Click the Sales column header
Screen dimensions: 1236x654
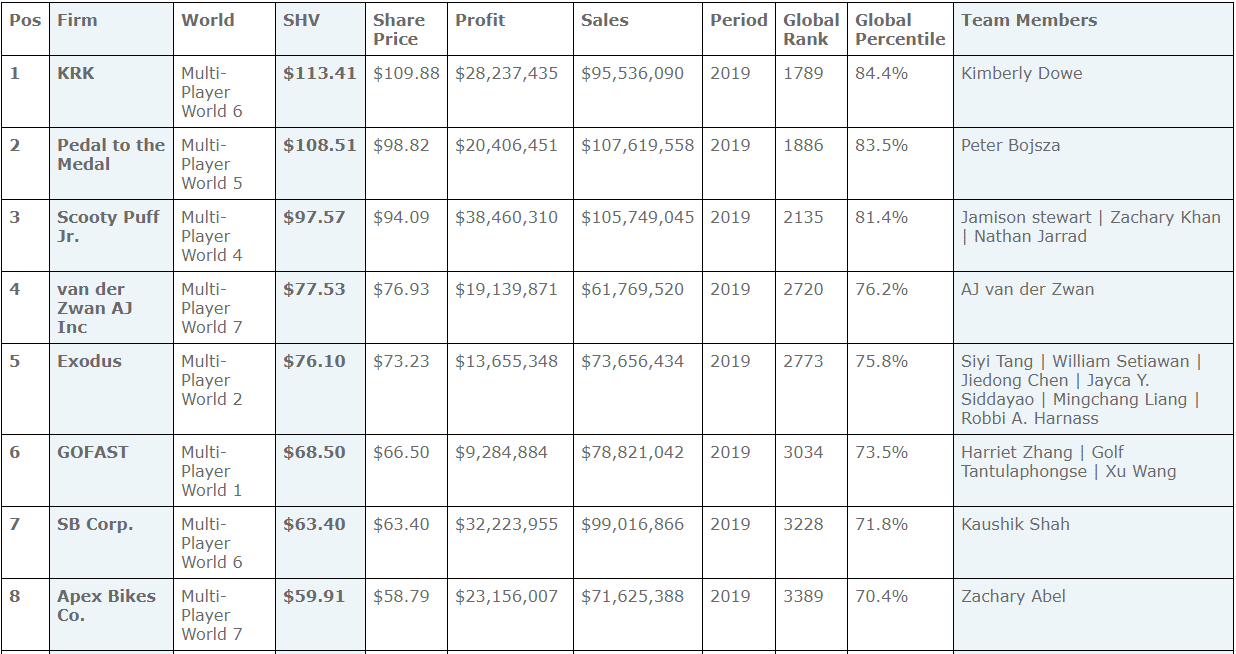[604, 20]
